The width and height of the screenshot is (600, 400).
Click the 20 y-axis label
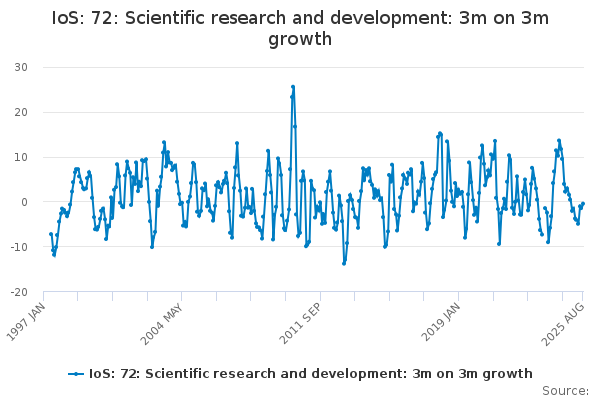[x=21, y=112]
